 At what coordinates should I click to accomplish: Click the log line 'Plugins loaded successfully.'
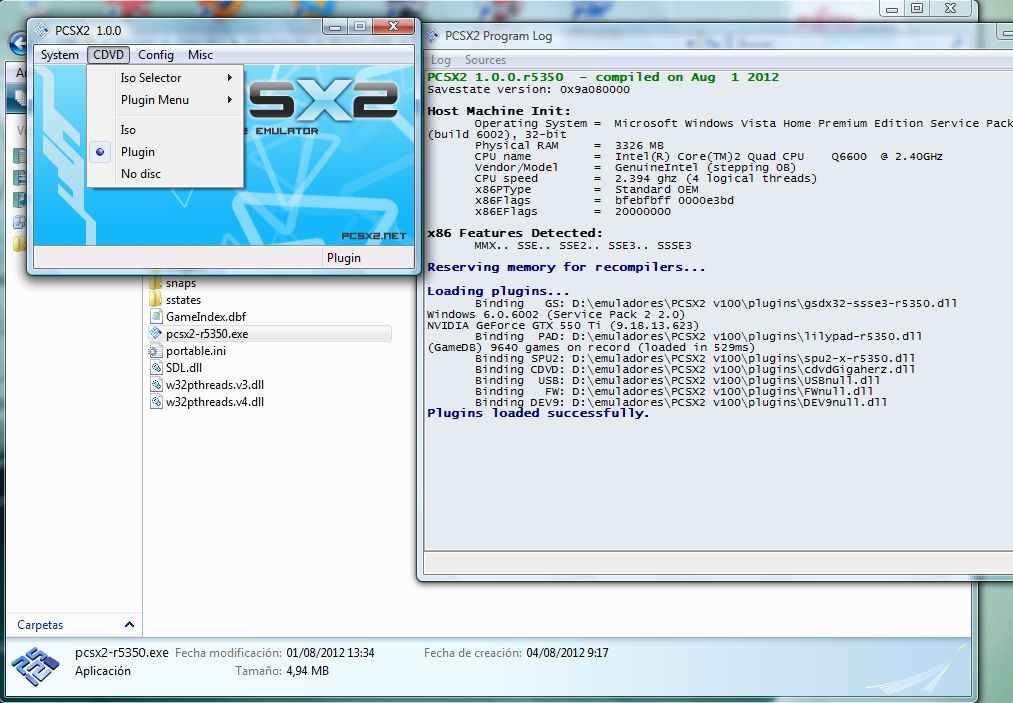(538, 414)
